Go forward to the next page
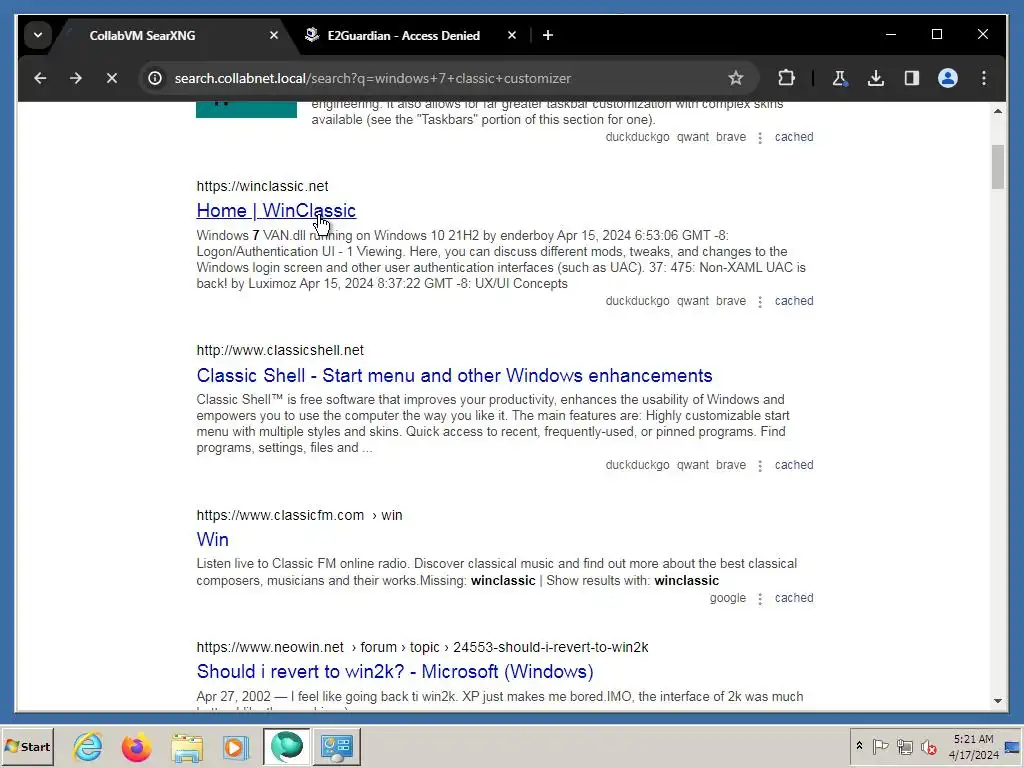The width and height of the screenshot is (1024, 768). click(76, 78)
